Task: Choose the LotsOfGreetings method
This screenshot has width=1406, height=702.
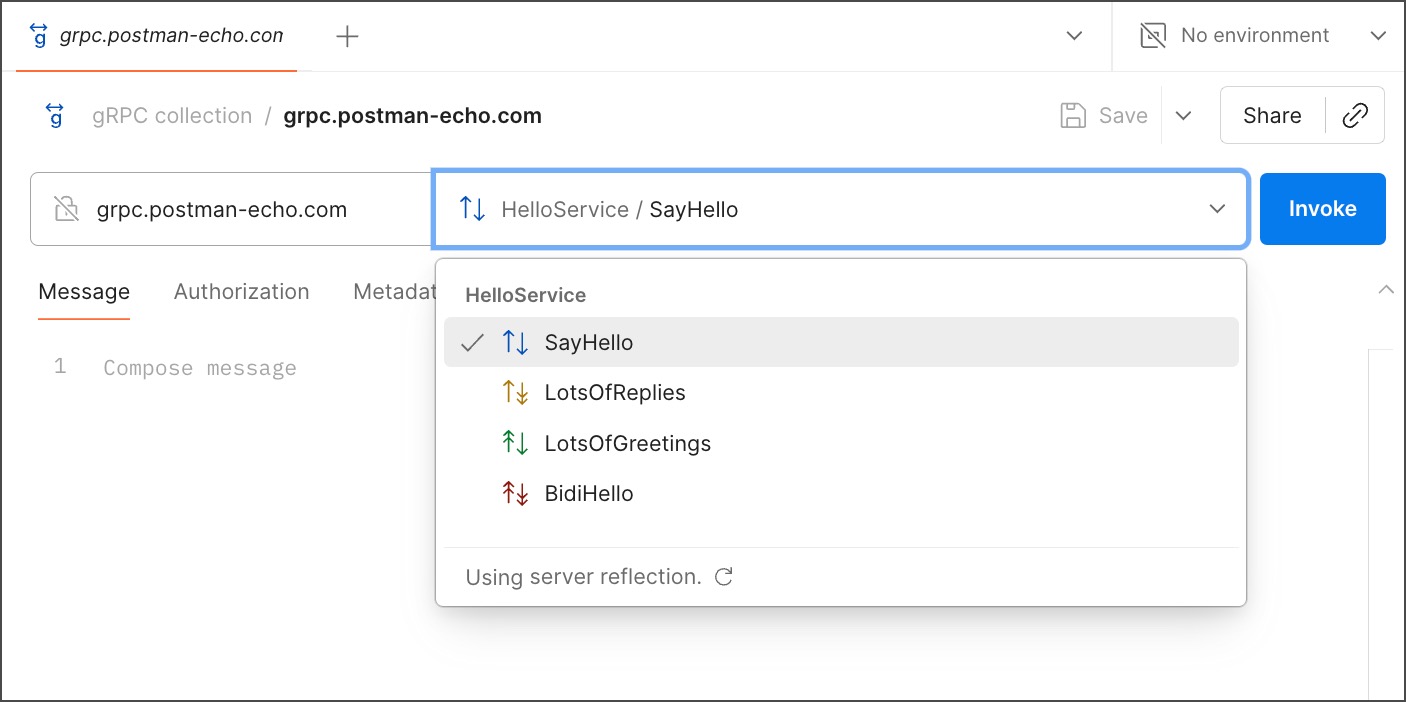Action: 627,443
